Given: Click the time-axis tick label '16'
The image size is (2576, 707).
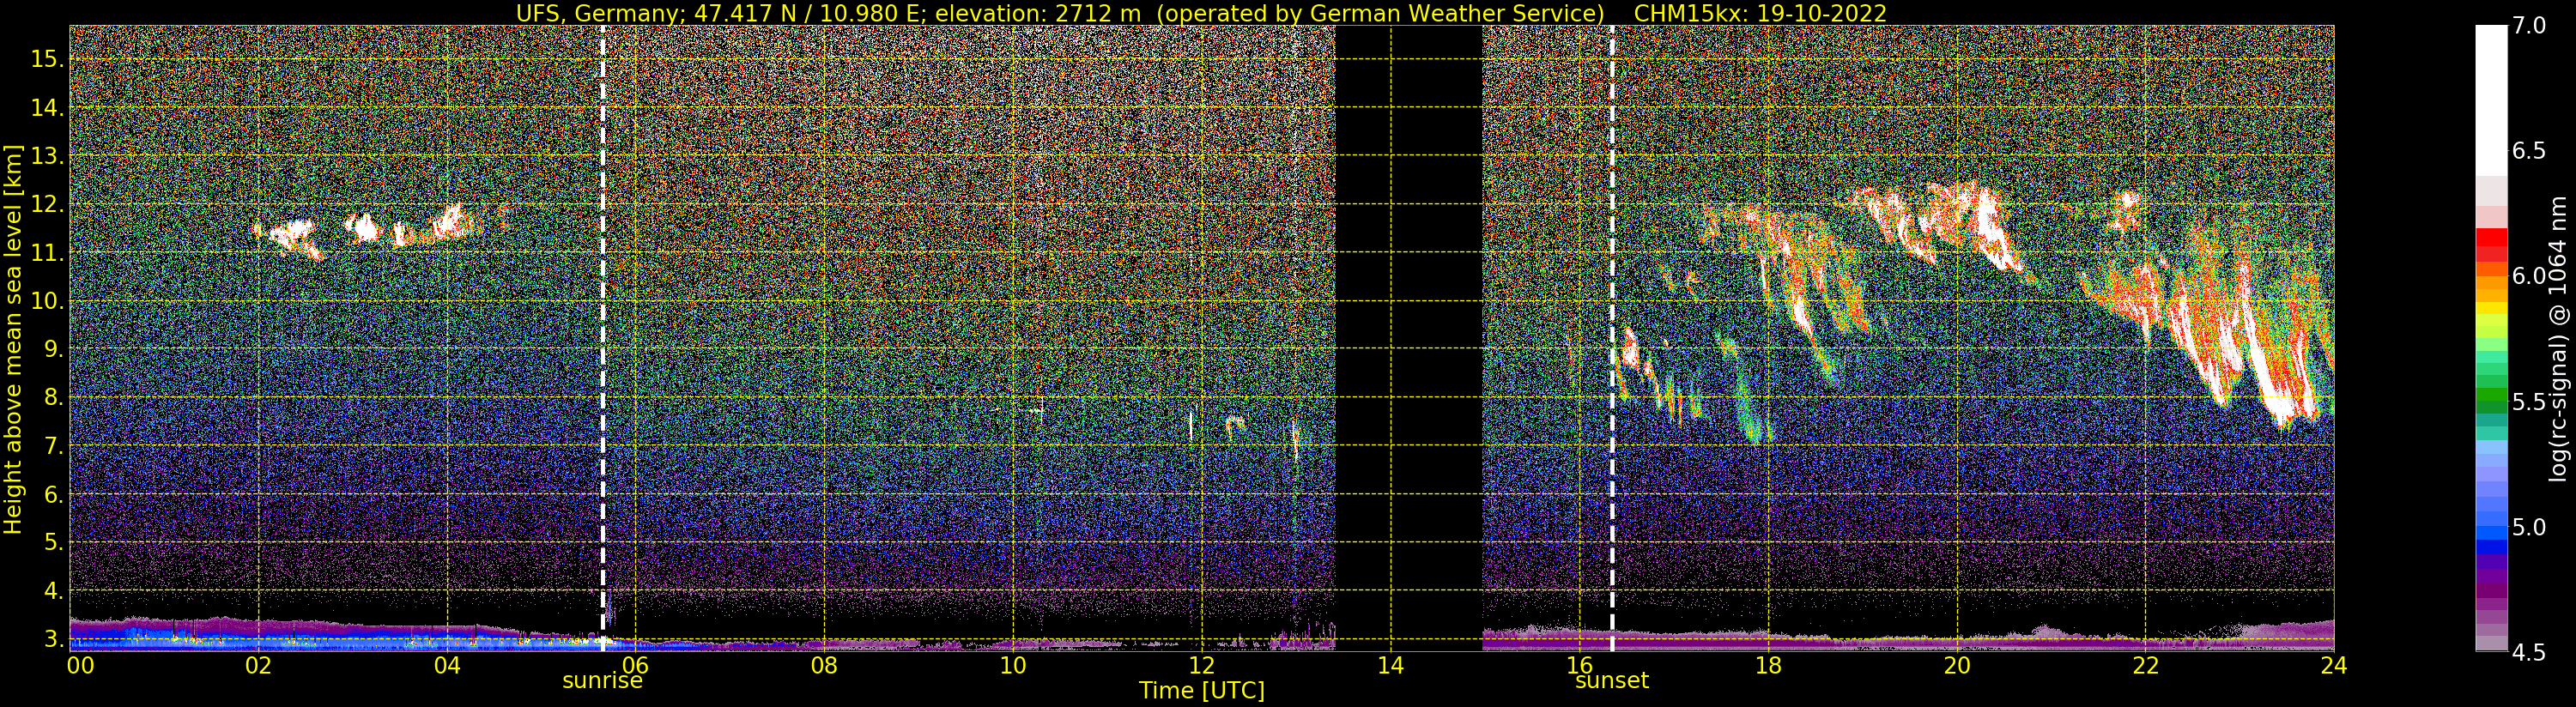Looking at the screenshot, I should click(1579, 665).
